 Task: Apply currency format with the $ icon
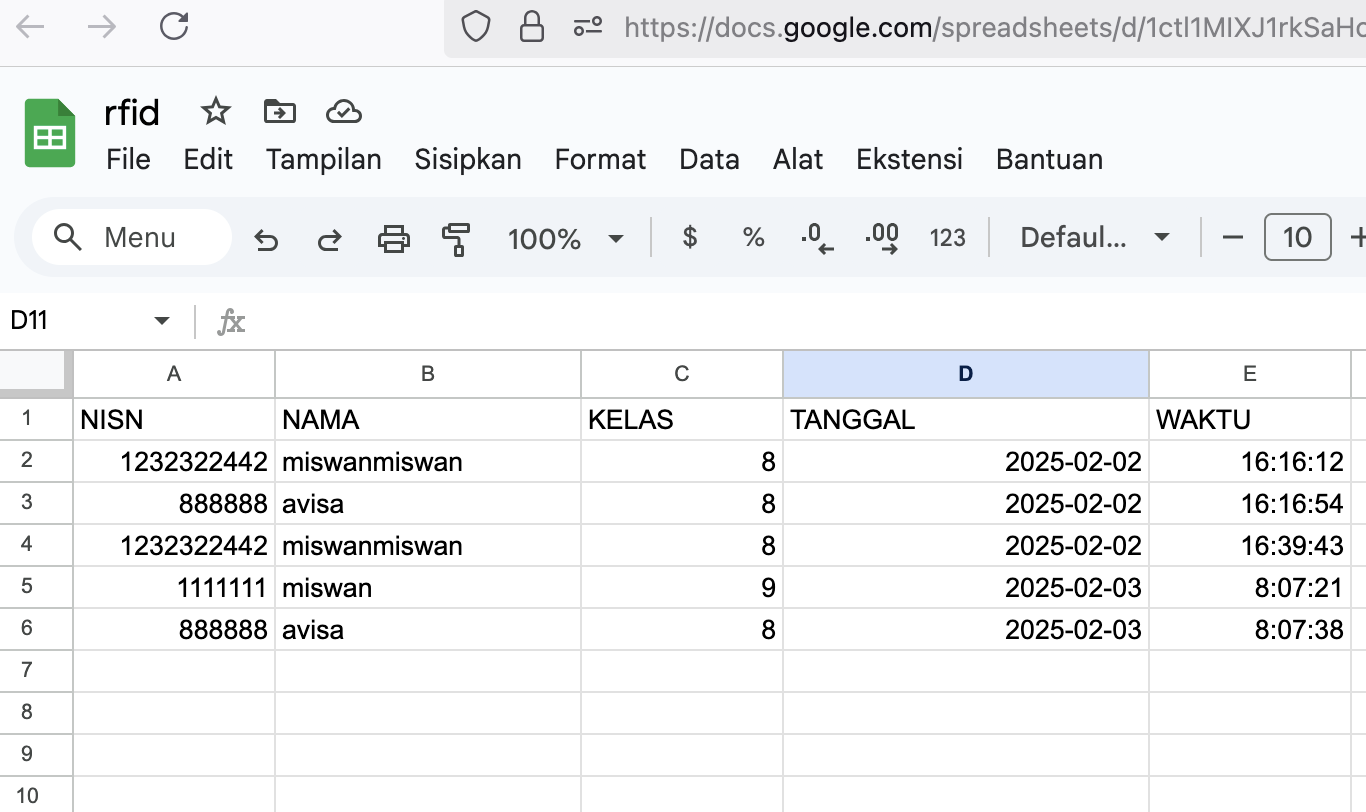pyautogui.click(x=689, y=238)
